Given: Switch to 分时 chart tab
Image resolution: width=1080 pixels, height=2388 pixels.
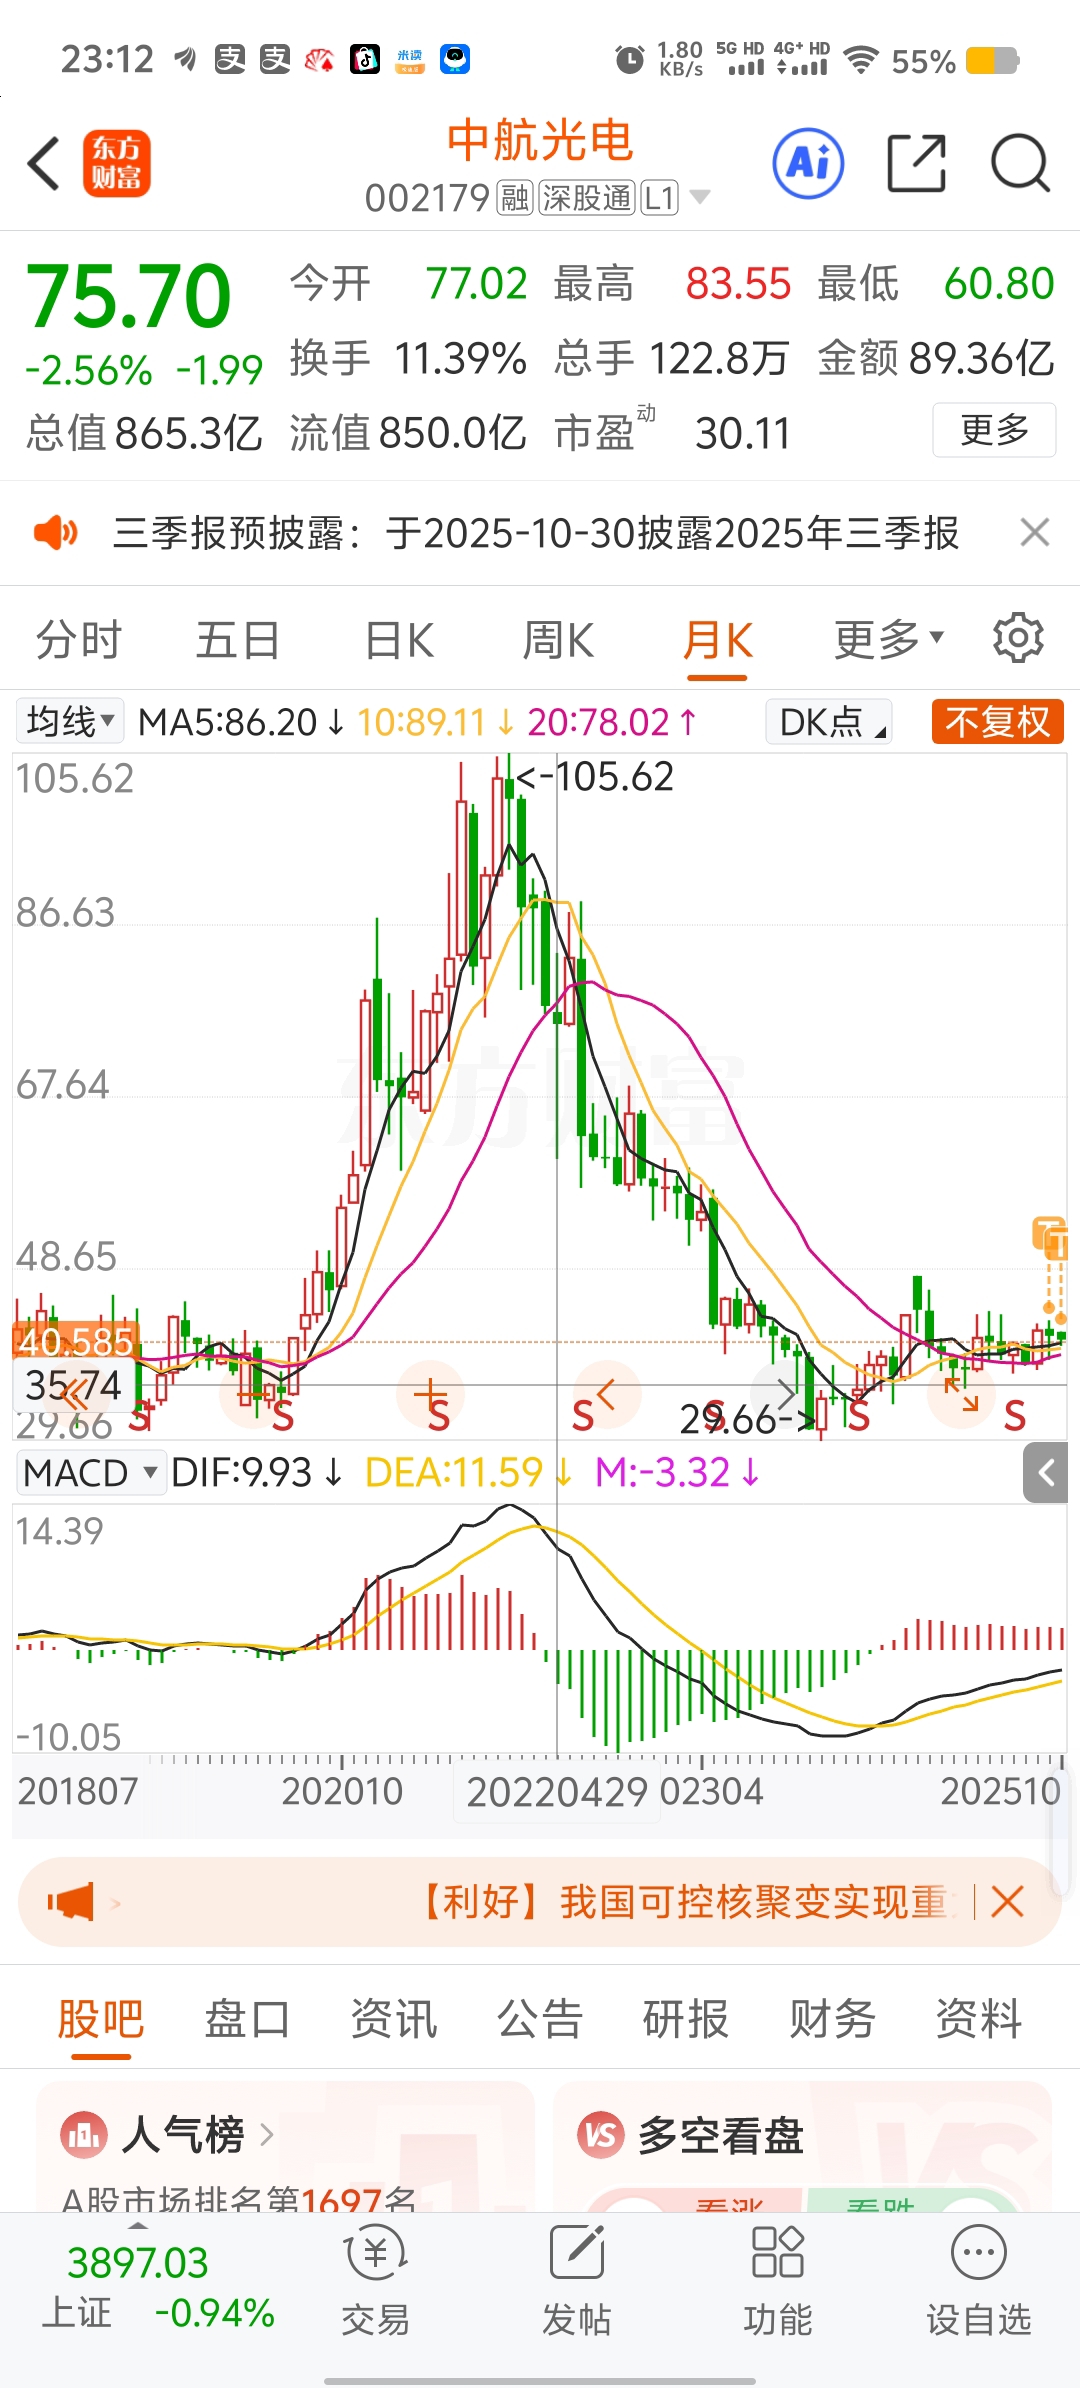Looking at the screenshot, I should (x=78, y=639).
